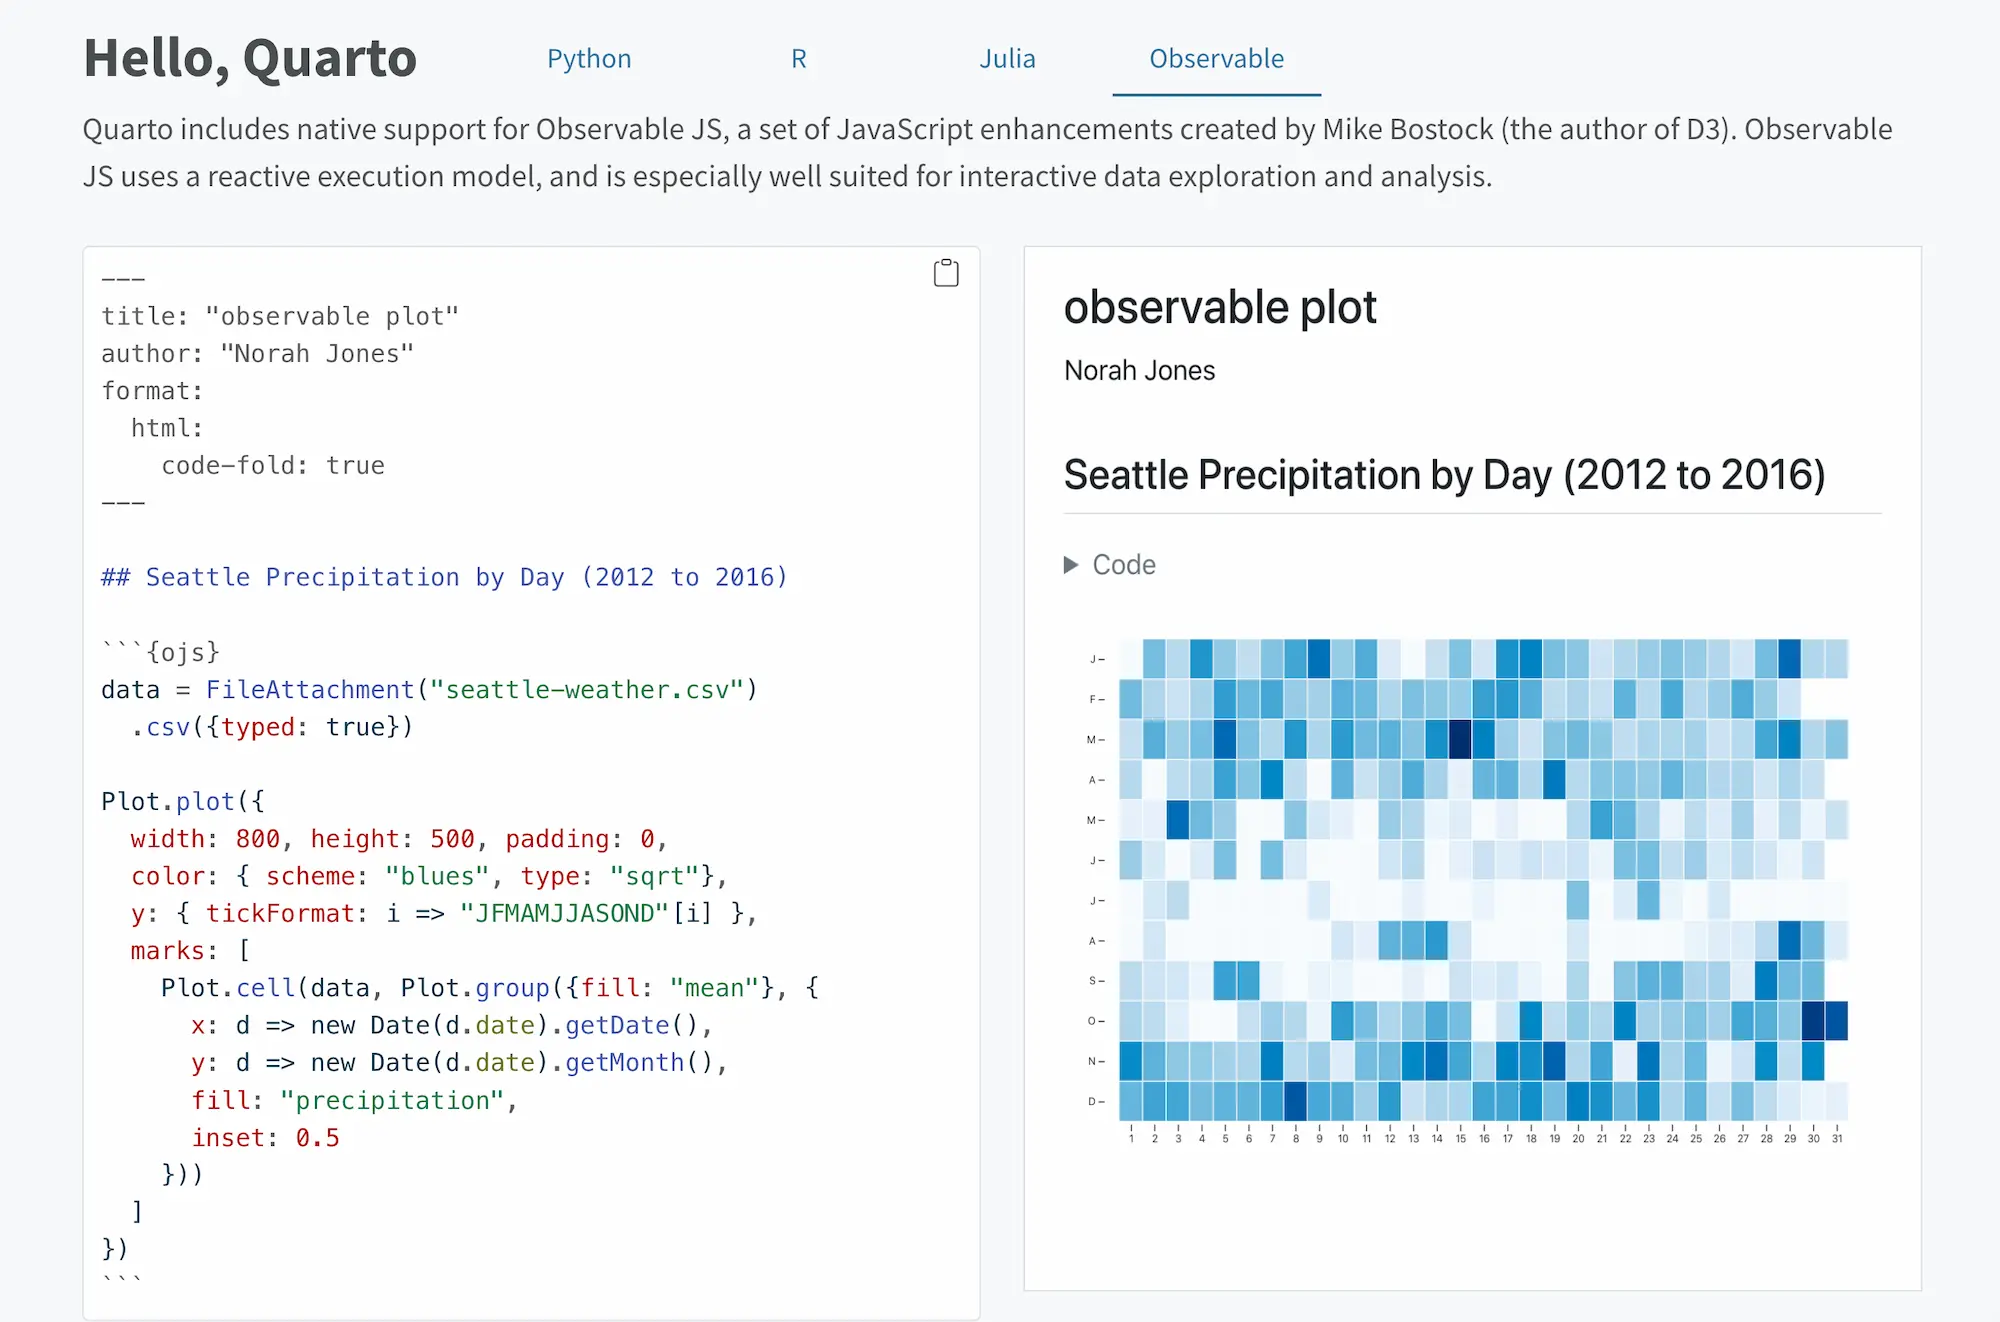The height and width of the screenshot is (1322, 2000).
Task: Click the darkest March heatmap cell
Action: click(1460, 740)
